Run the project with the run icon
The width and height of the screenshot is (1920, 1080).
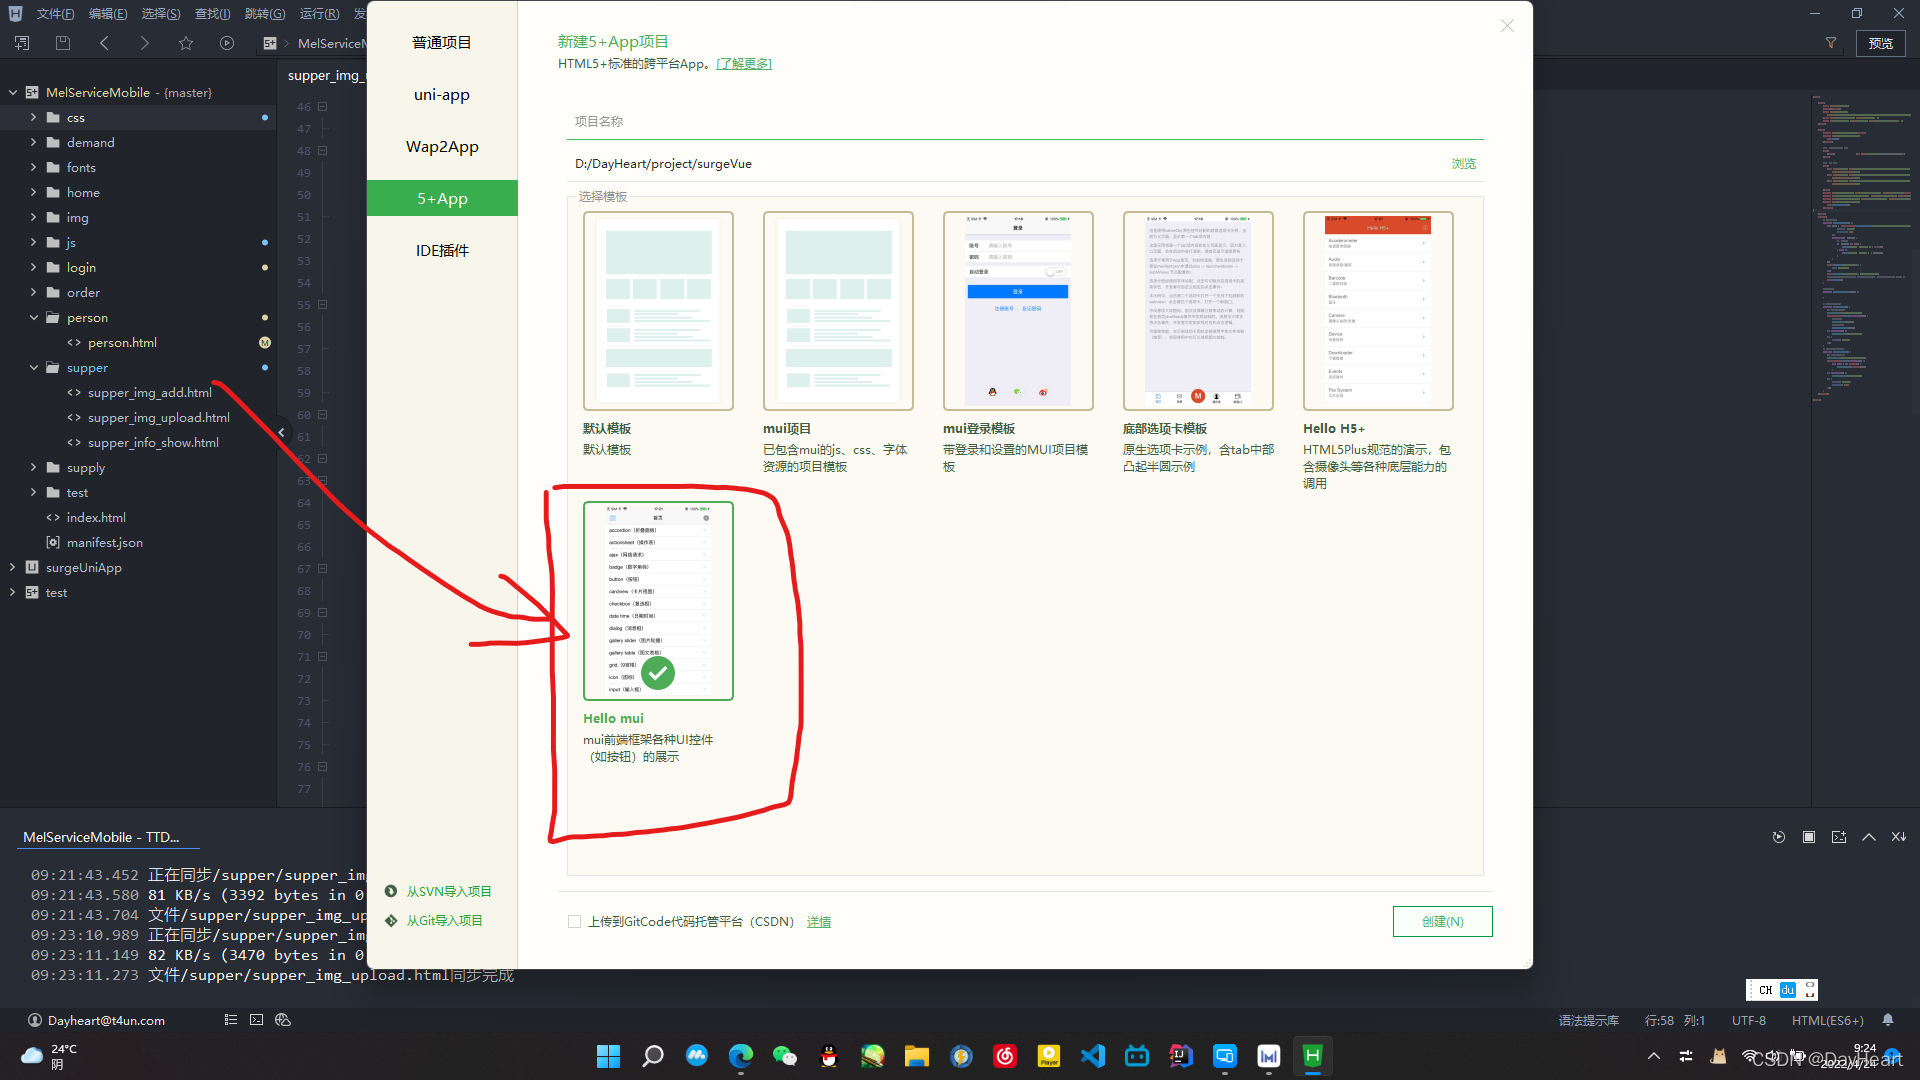(x=227, y=43)
